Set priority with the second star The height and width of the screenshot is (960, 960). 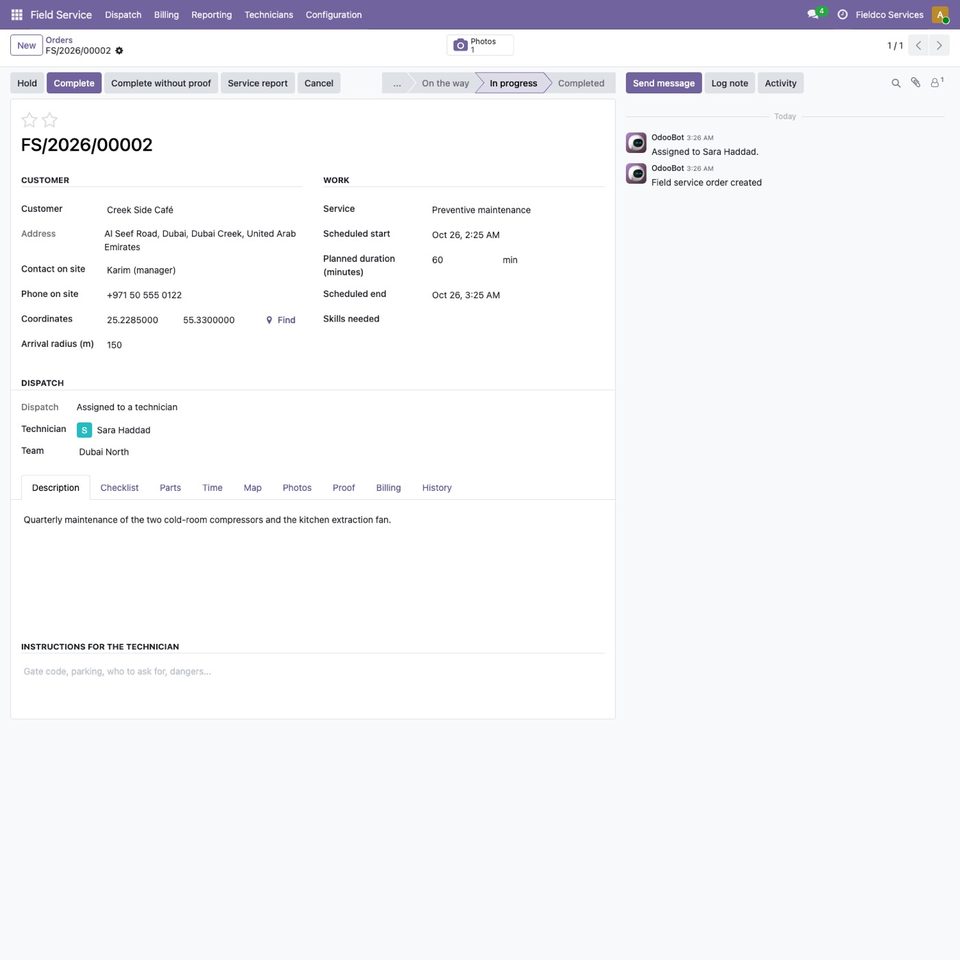(x=50, y=120)
